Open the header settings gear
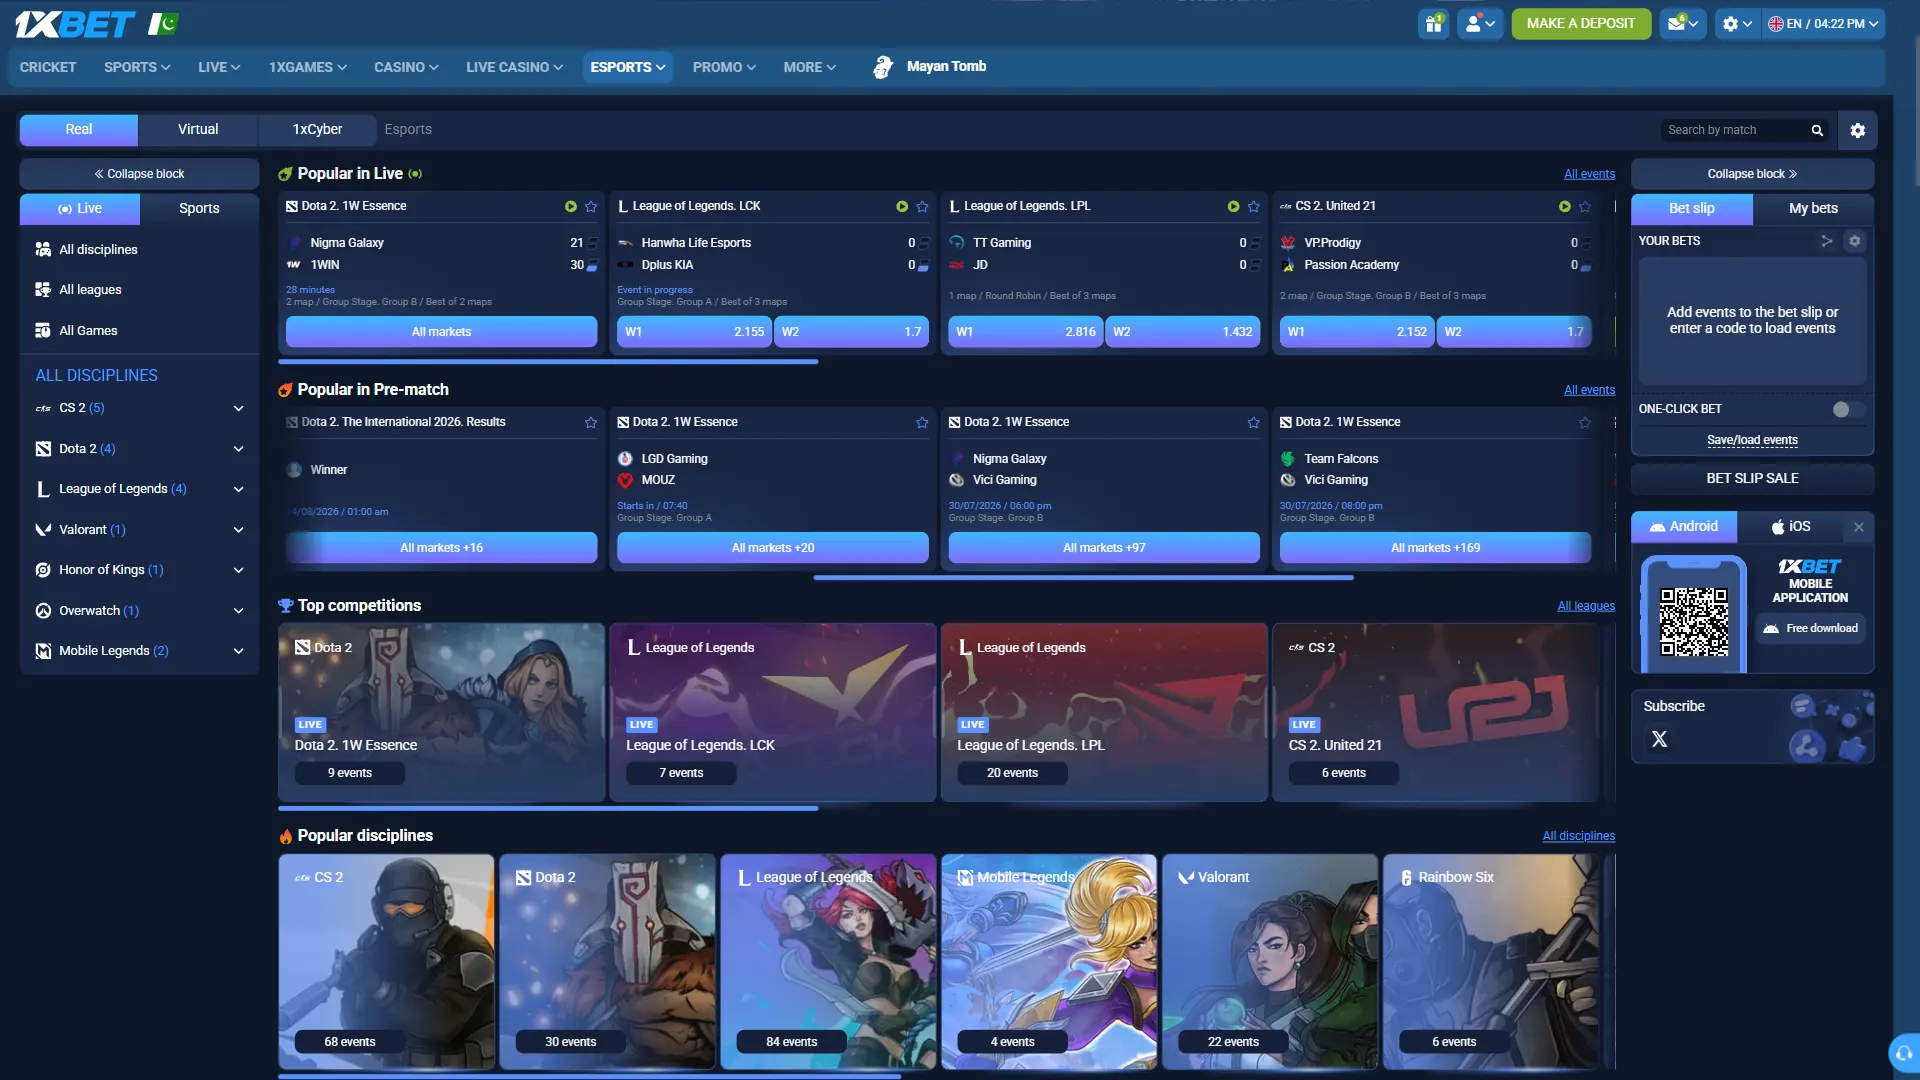The width and height of the screenshot is (1920, 1080). (x=1737, y=24)
